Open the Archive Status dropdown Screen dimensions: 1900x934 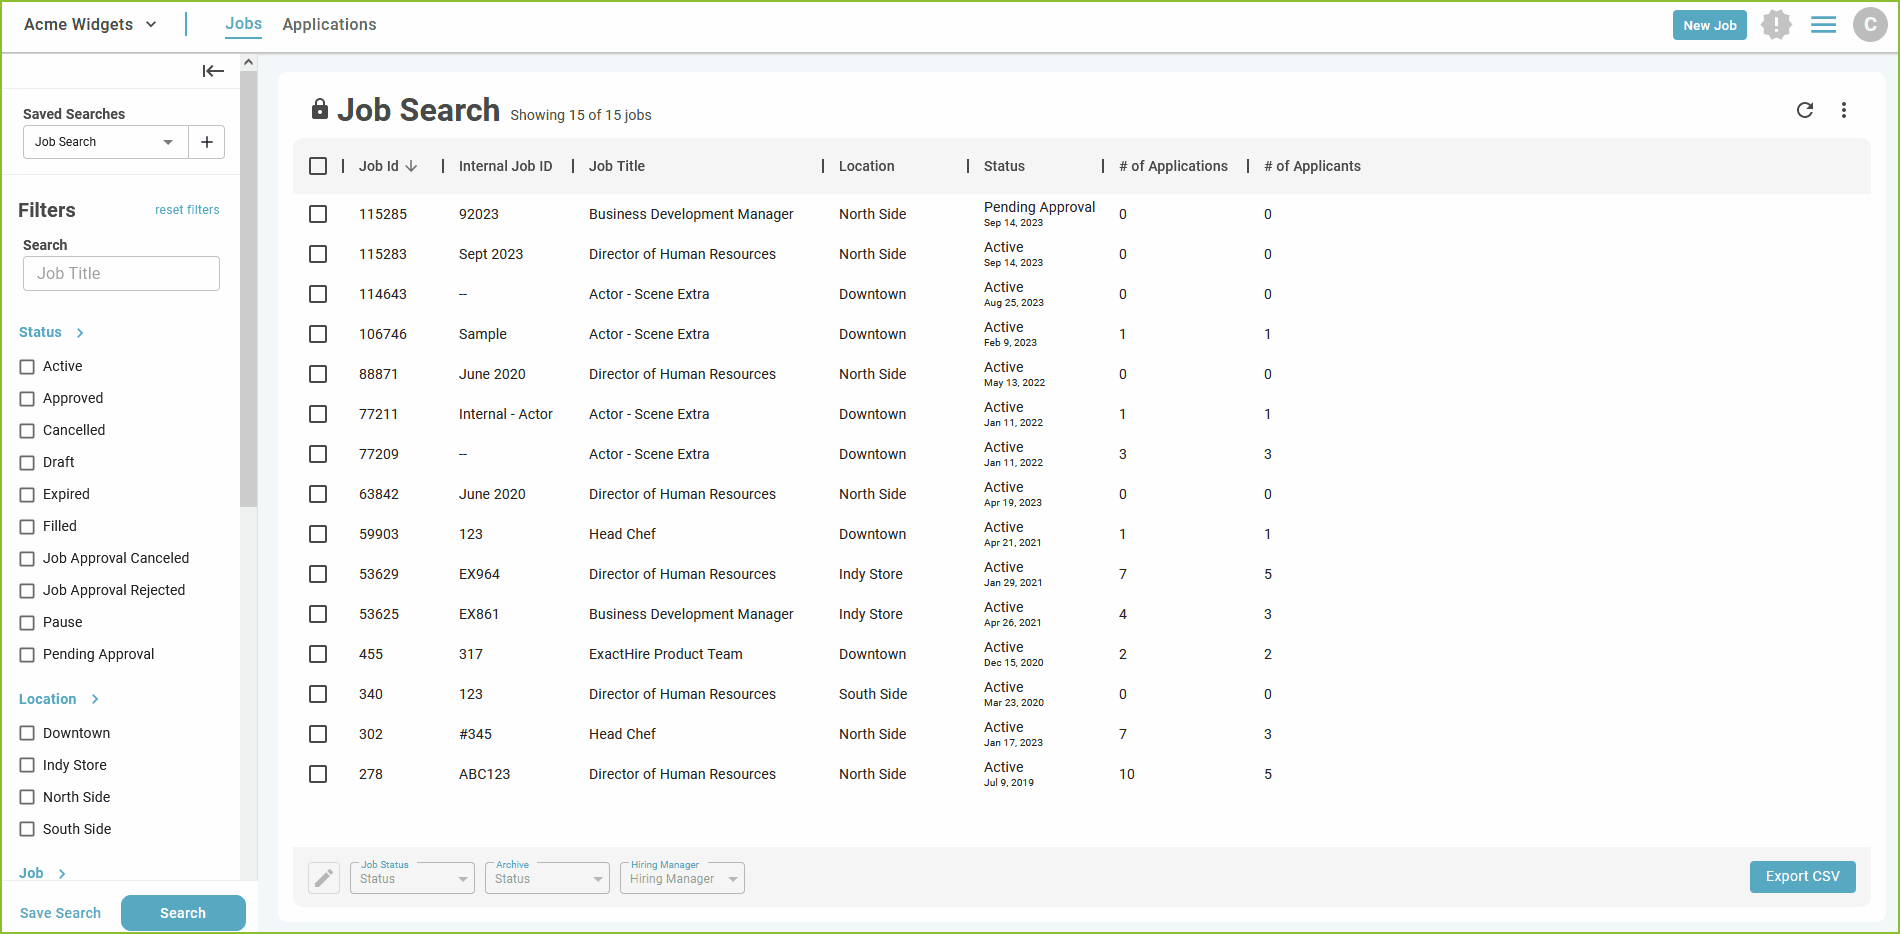click(x=547, y=878)
